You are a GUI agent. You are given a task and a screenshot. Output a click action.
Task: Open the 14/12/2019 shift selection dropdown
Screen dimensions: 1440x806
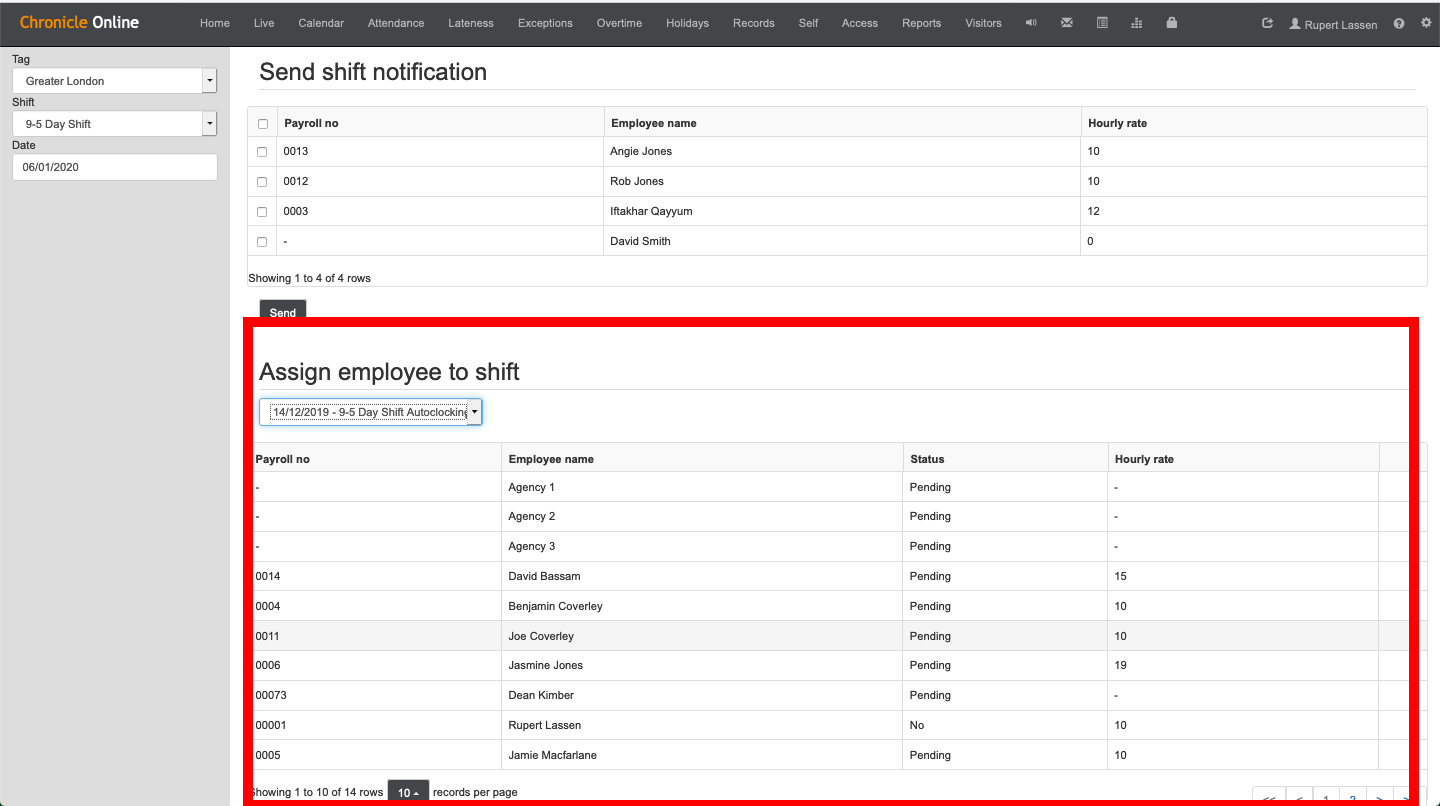(x=371, y=412)
